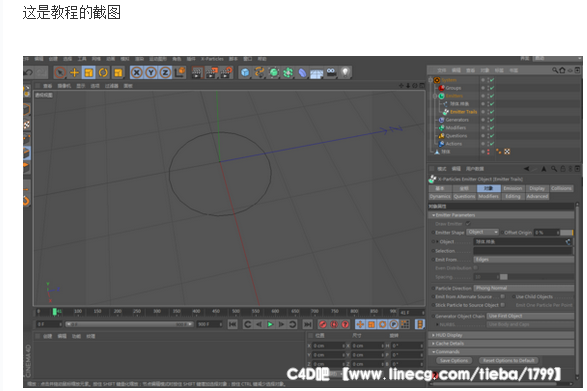Toggle the X axis lock icon

[x=137, y=72]
